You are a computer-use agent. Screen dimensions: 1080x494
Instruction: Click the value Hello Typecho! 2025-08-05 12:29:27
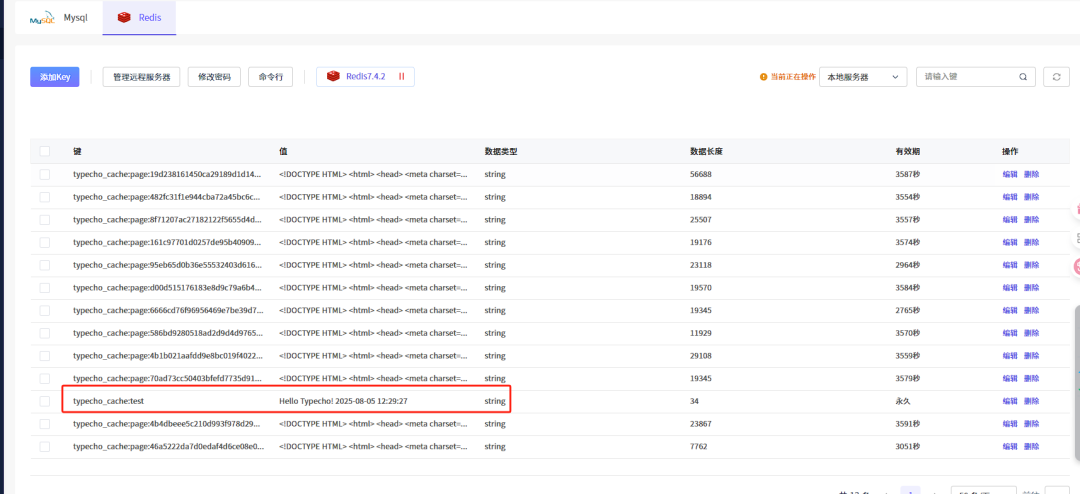point(343,401)
